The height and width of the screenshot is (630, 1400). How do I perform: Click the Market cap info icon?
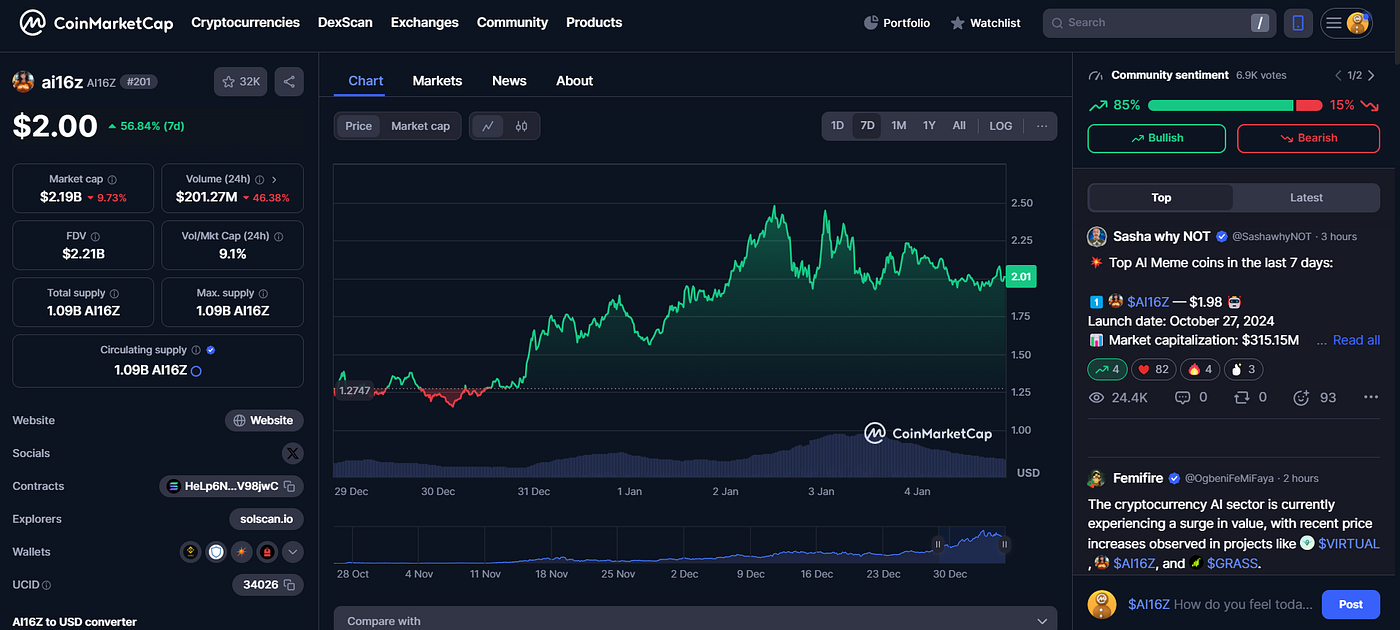112,179
